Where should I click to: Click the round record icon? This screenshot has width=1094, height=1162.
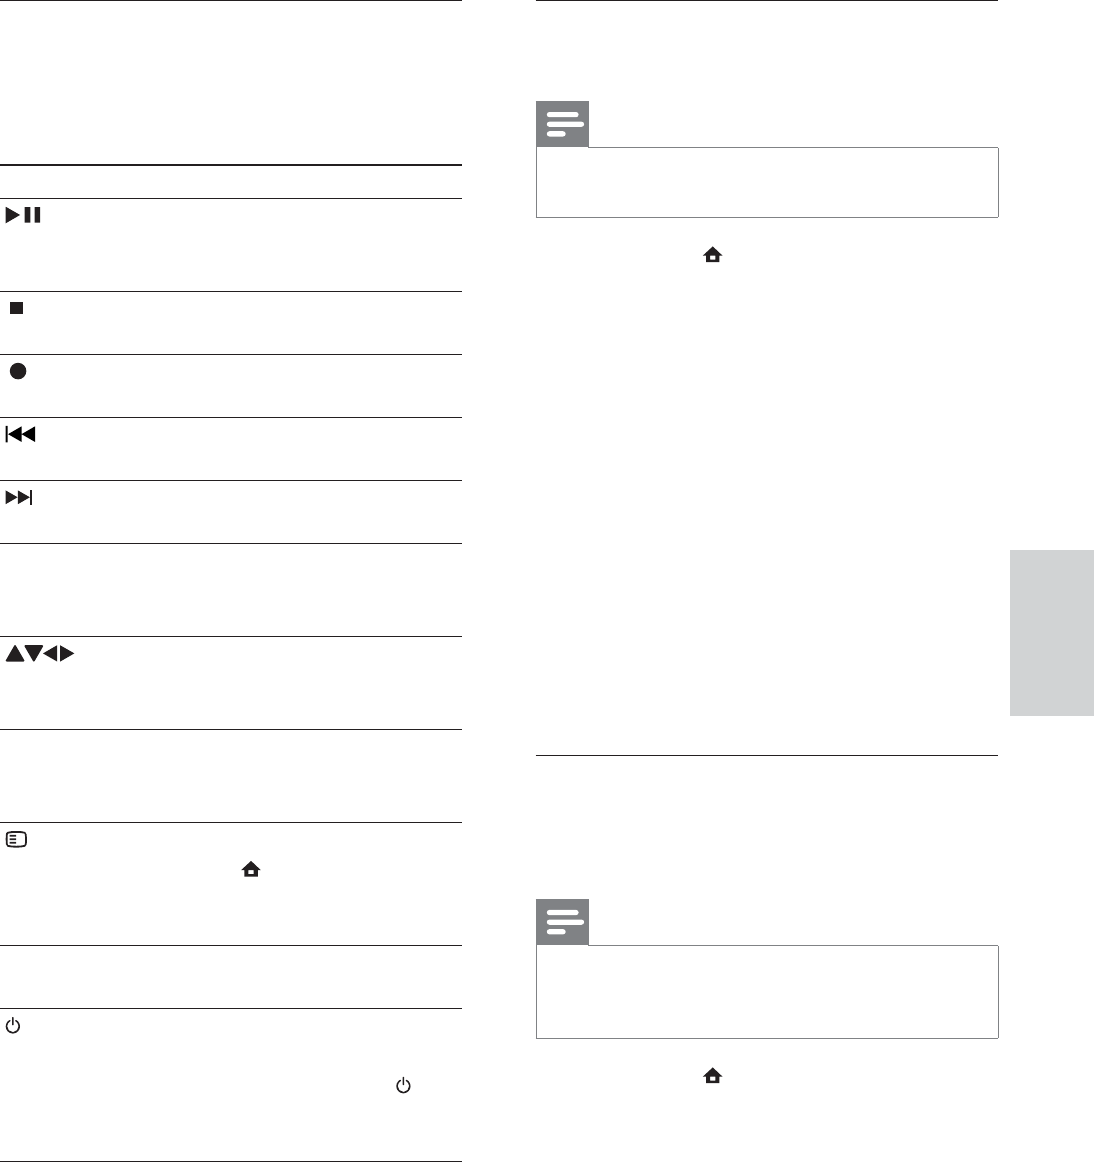17,371
